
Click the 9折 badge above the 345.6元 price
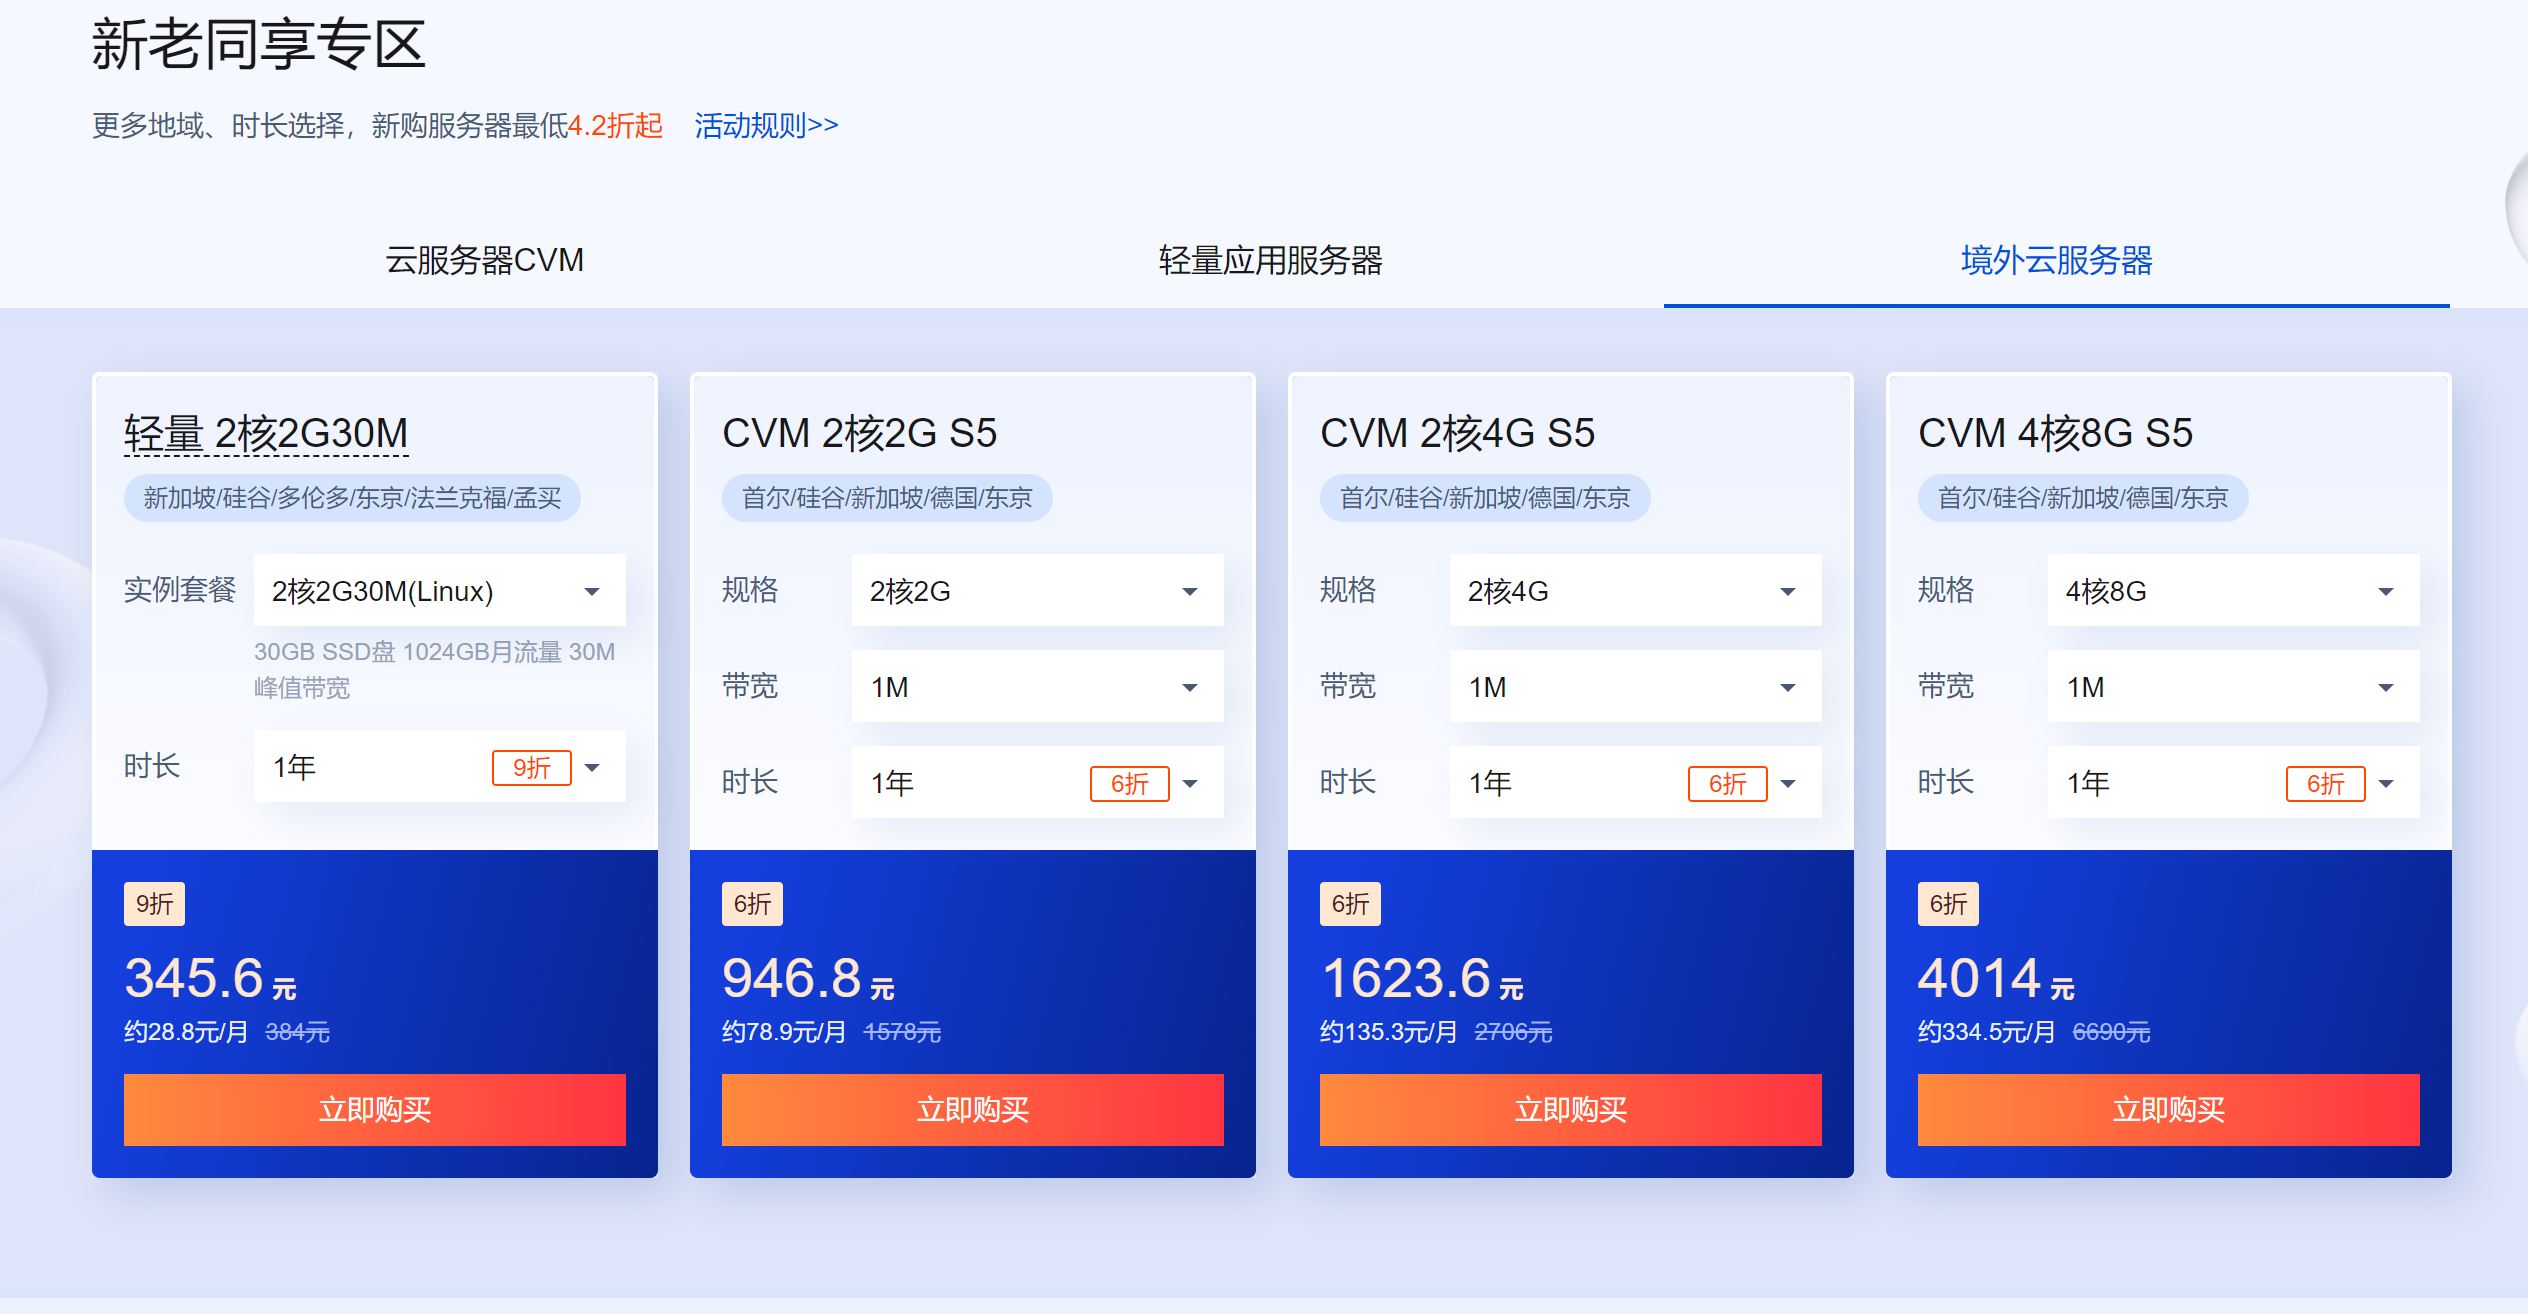click(154, 904)
